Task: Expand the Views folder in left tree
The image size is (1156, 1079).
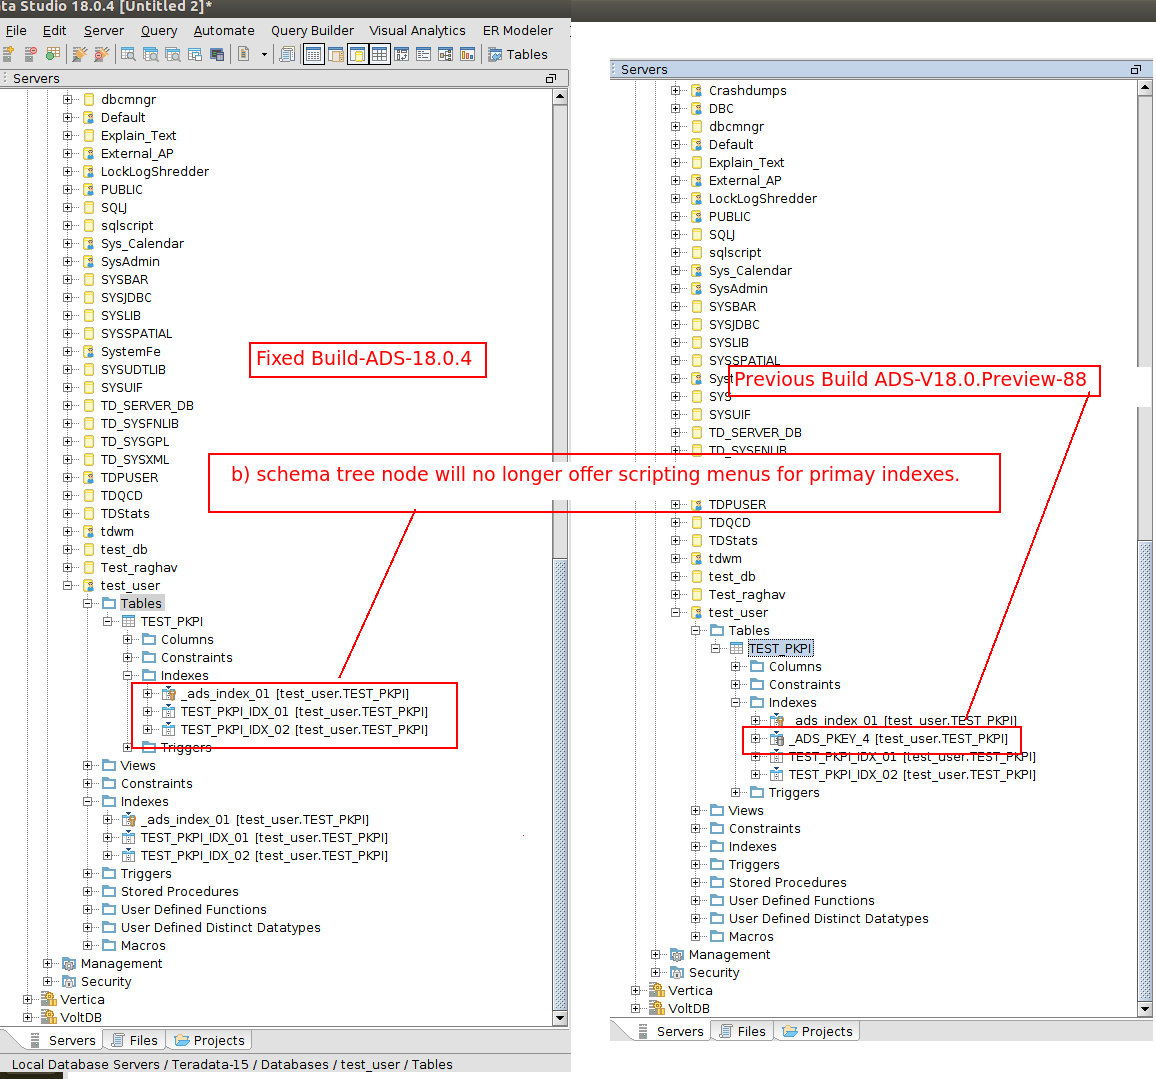Action: coord(88,765)
